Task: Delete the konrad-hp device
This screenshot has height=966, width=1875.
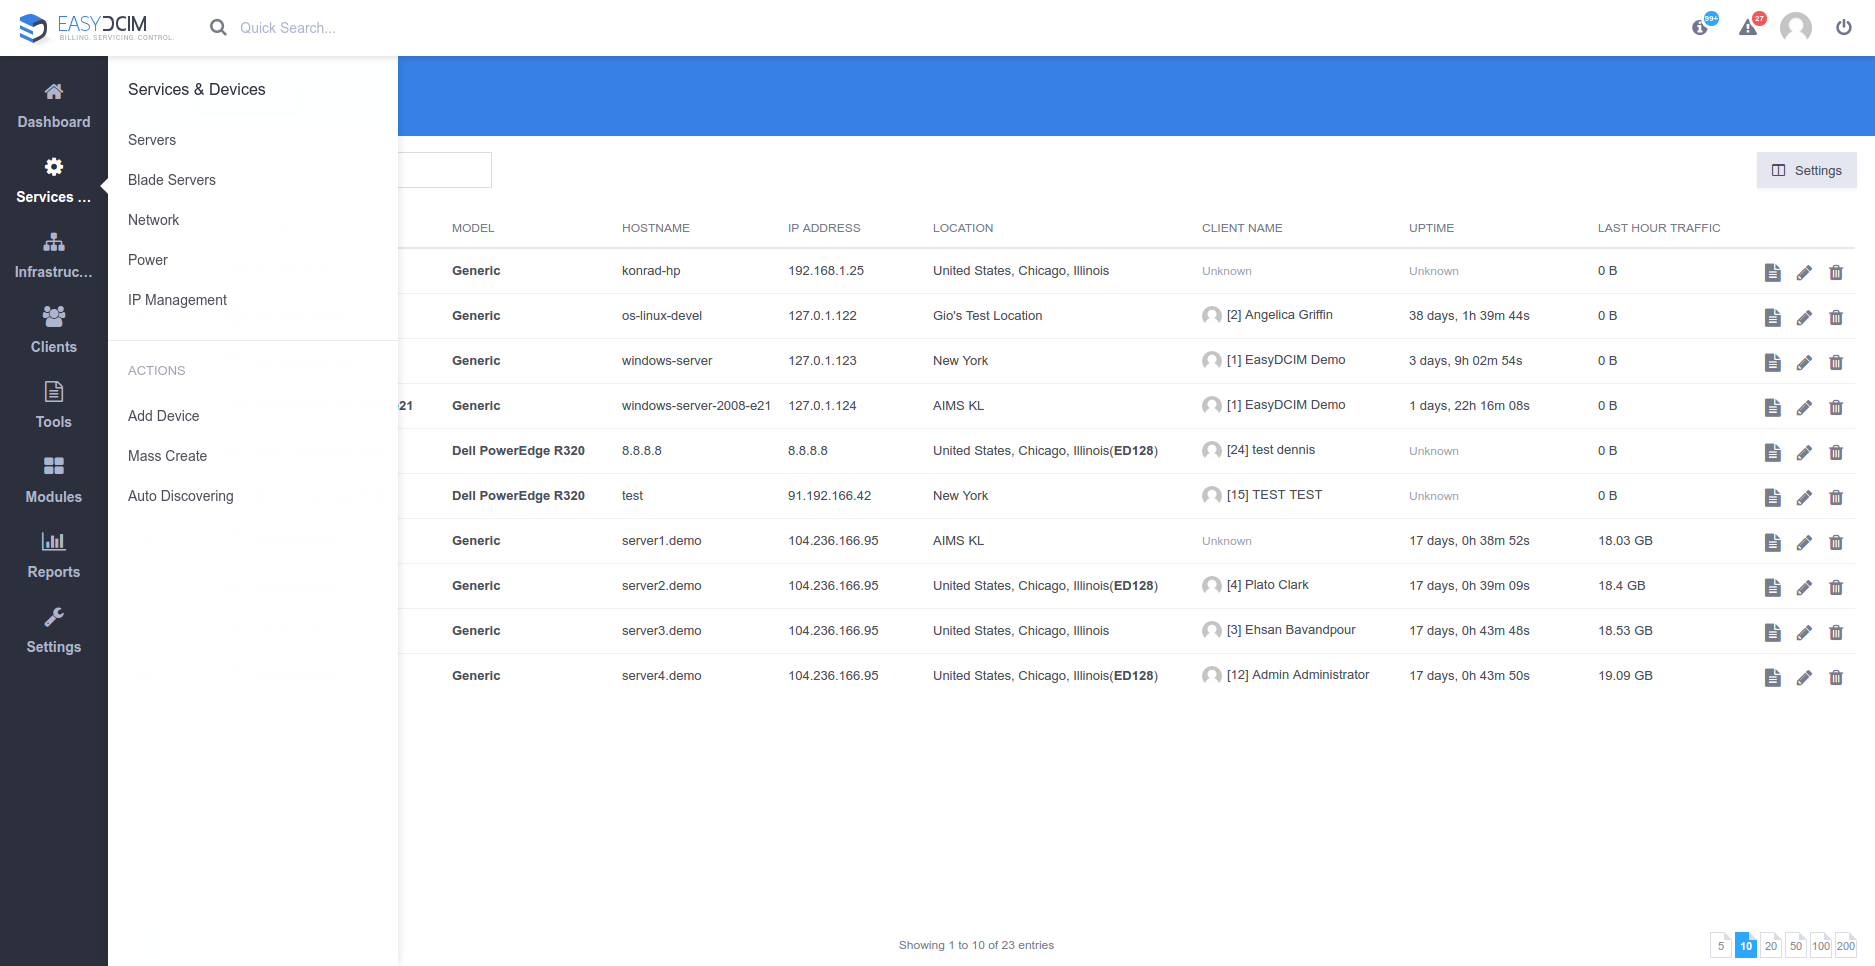Action: [x=1836, y=272]
